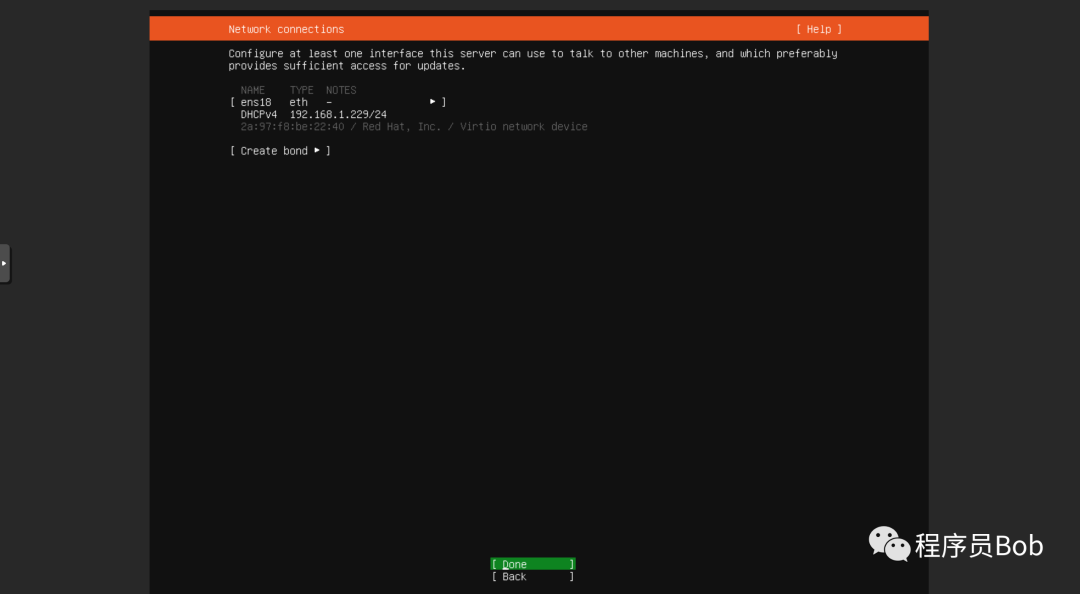Go to previous screen with Back
Viewport: 1080px width, 594px height.
[x=532, y=577]
